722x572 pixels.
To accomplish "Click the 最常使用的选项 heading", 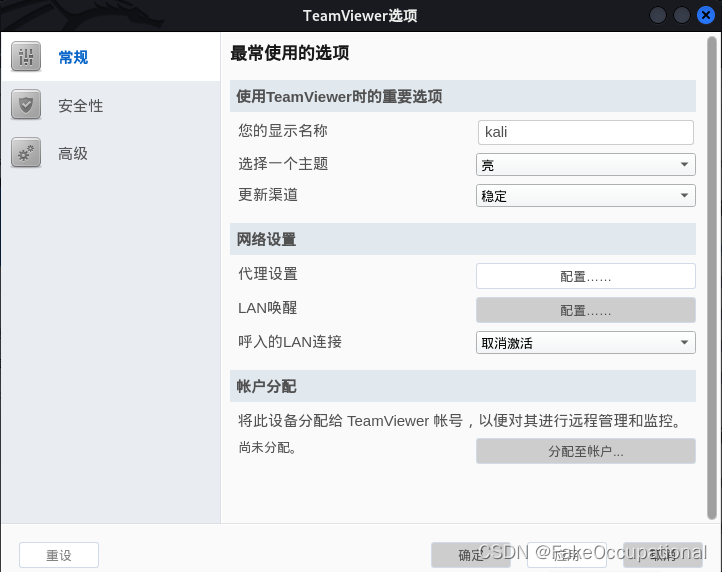I will coord(290,53).
